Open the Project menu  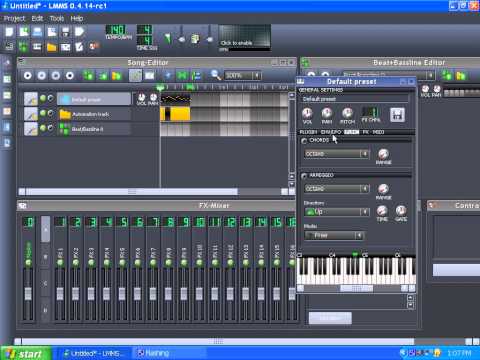point(14,18)
